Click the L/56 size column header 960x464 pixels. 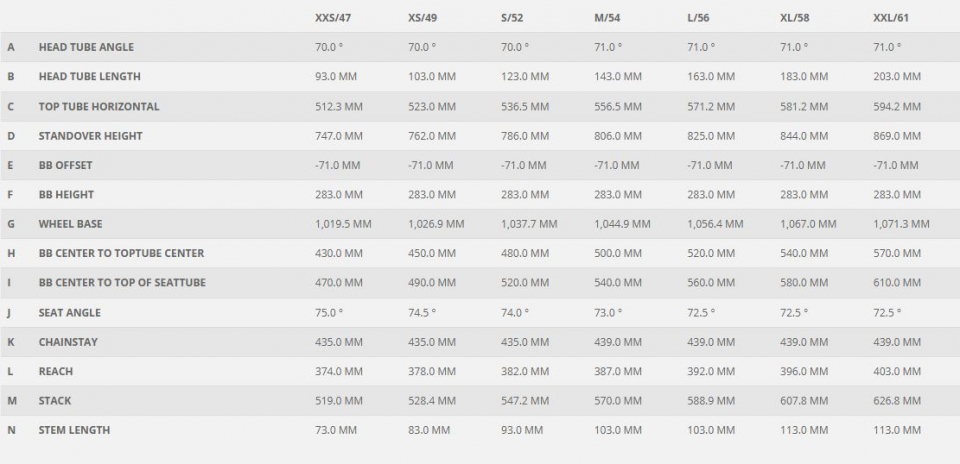698,18
